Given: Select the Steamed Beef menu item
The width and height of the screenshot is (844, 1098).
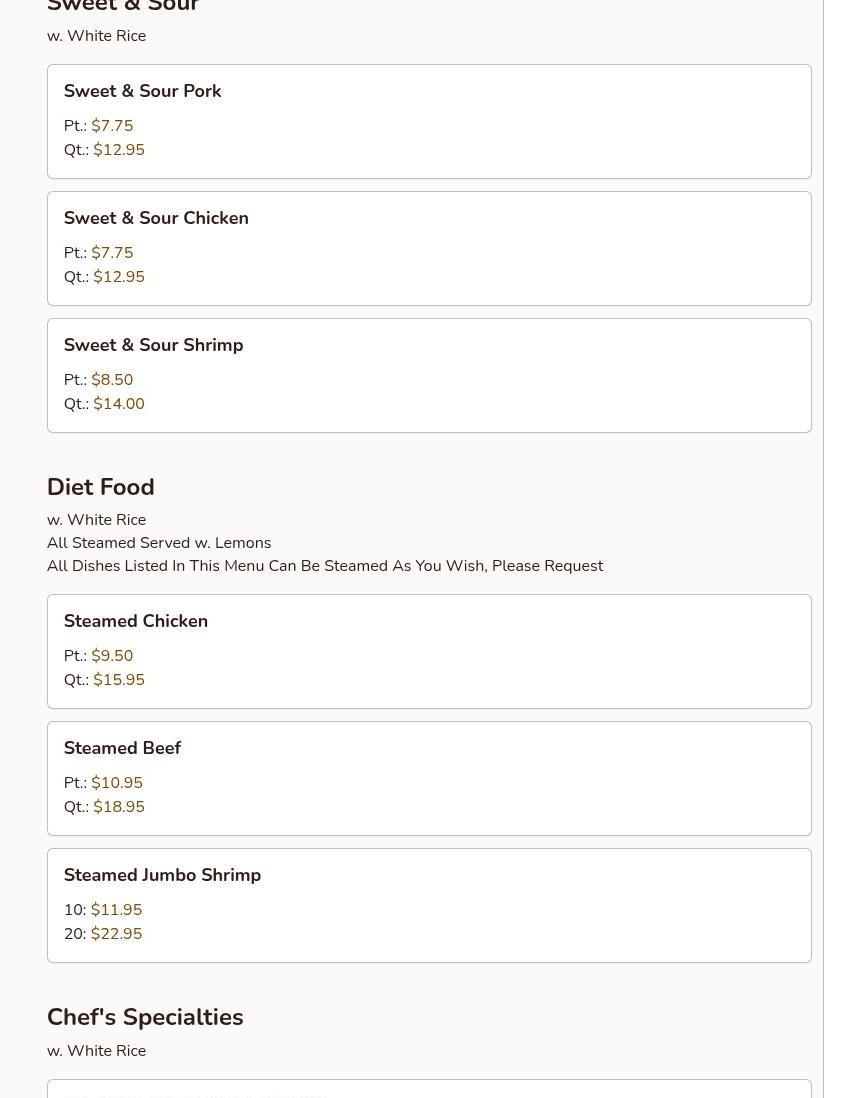Looking at the screenshot, I should tap(122, 748).
